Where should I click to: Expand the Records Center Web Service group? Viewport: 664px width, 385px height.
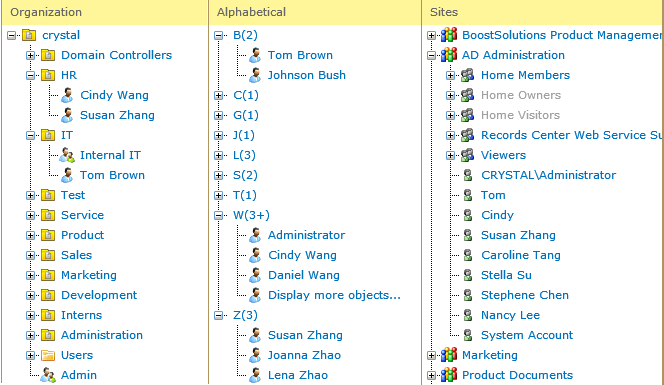[x=450, y=136]
